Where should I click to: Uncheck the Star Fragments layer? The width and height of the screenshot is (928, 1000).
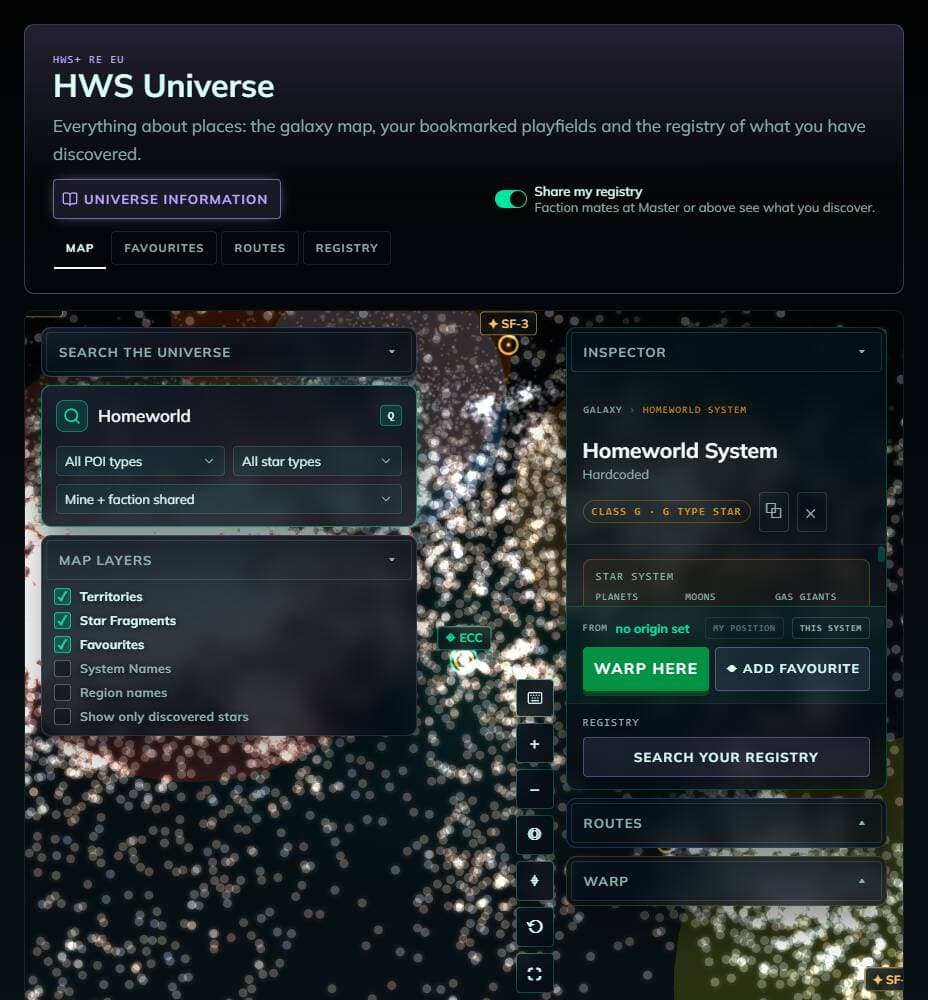pos(63,621)
